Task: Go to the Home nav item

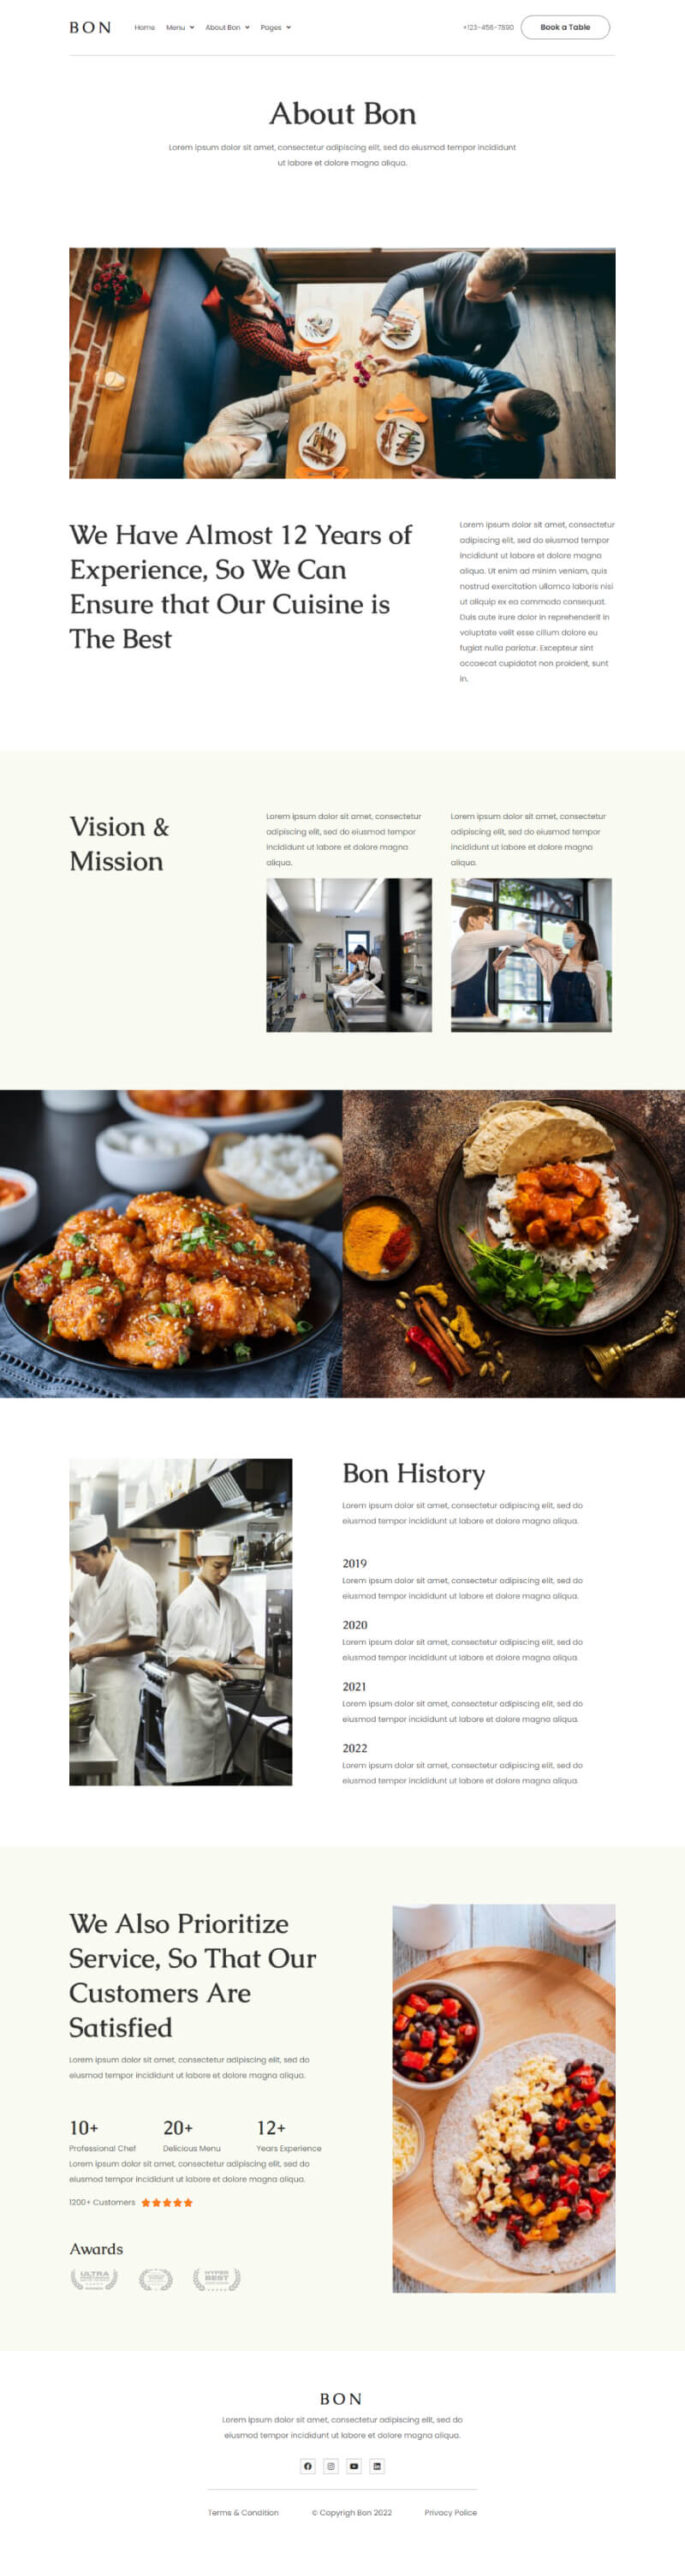Action: tap(145, 27)
